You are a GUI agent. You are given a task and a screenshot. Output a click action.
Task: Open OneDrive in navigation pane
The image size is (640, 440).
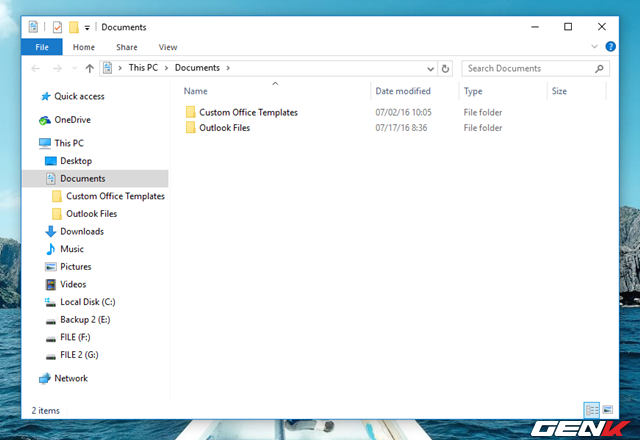pos(73,120)
